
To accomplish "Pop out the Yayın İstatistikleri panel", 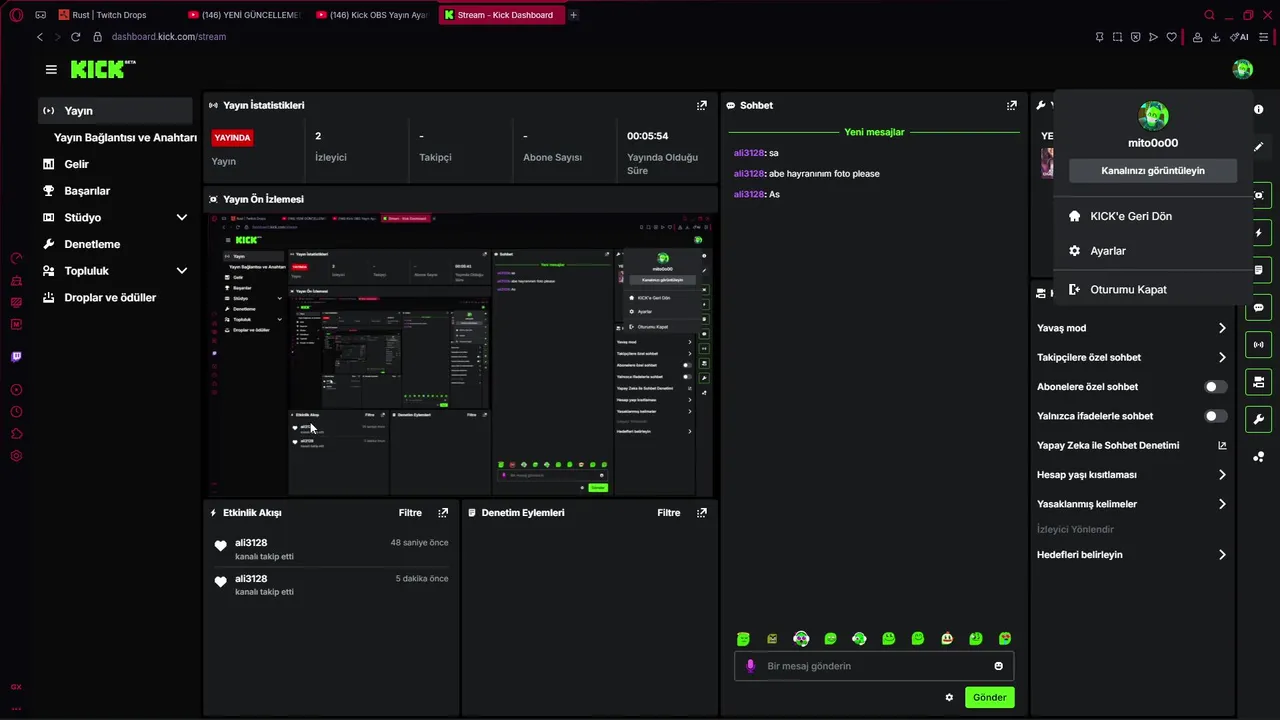I will (702, 105).
